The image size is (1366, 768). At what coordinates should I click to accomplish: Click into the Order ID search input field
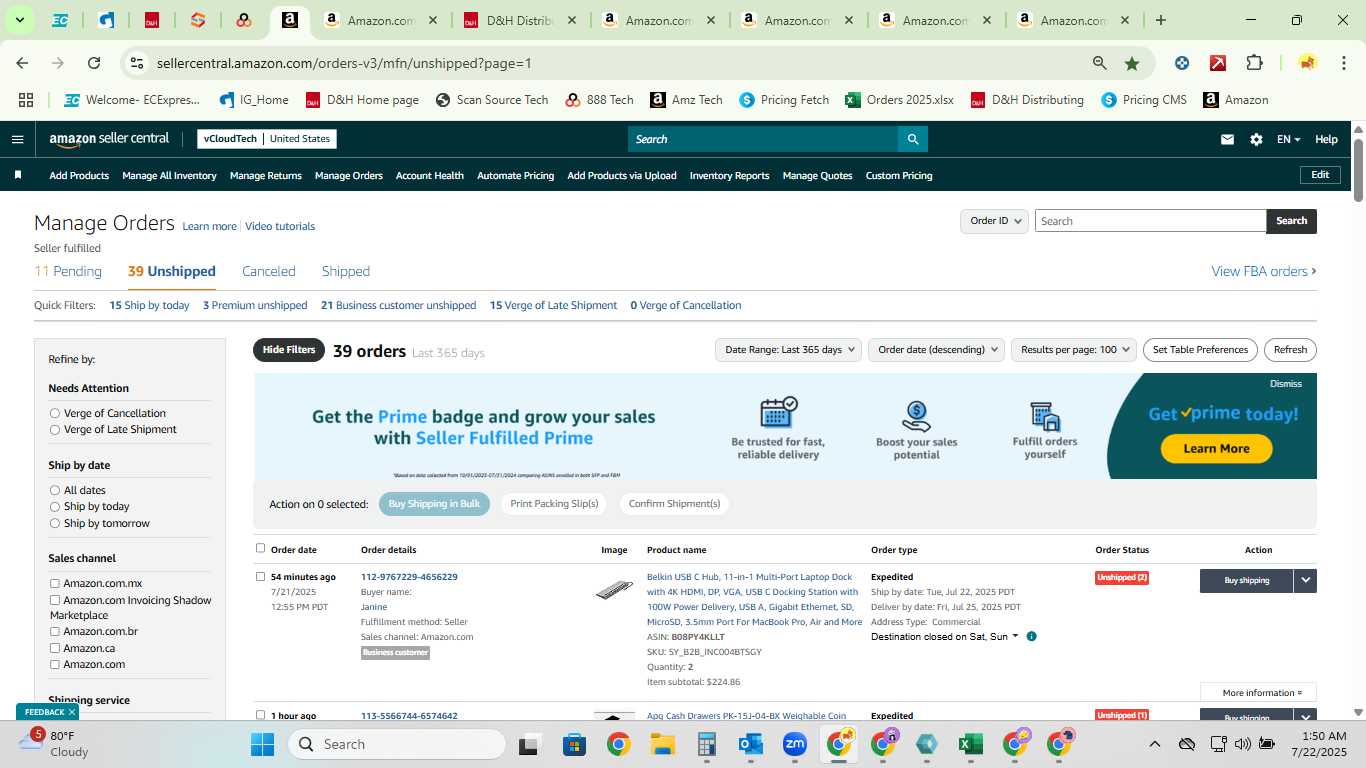click(x=1150, y=221)
